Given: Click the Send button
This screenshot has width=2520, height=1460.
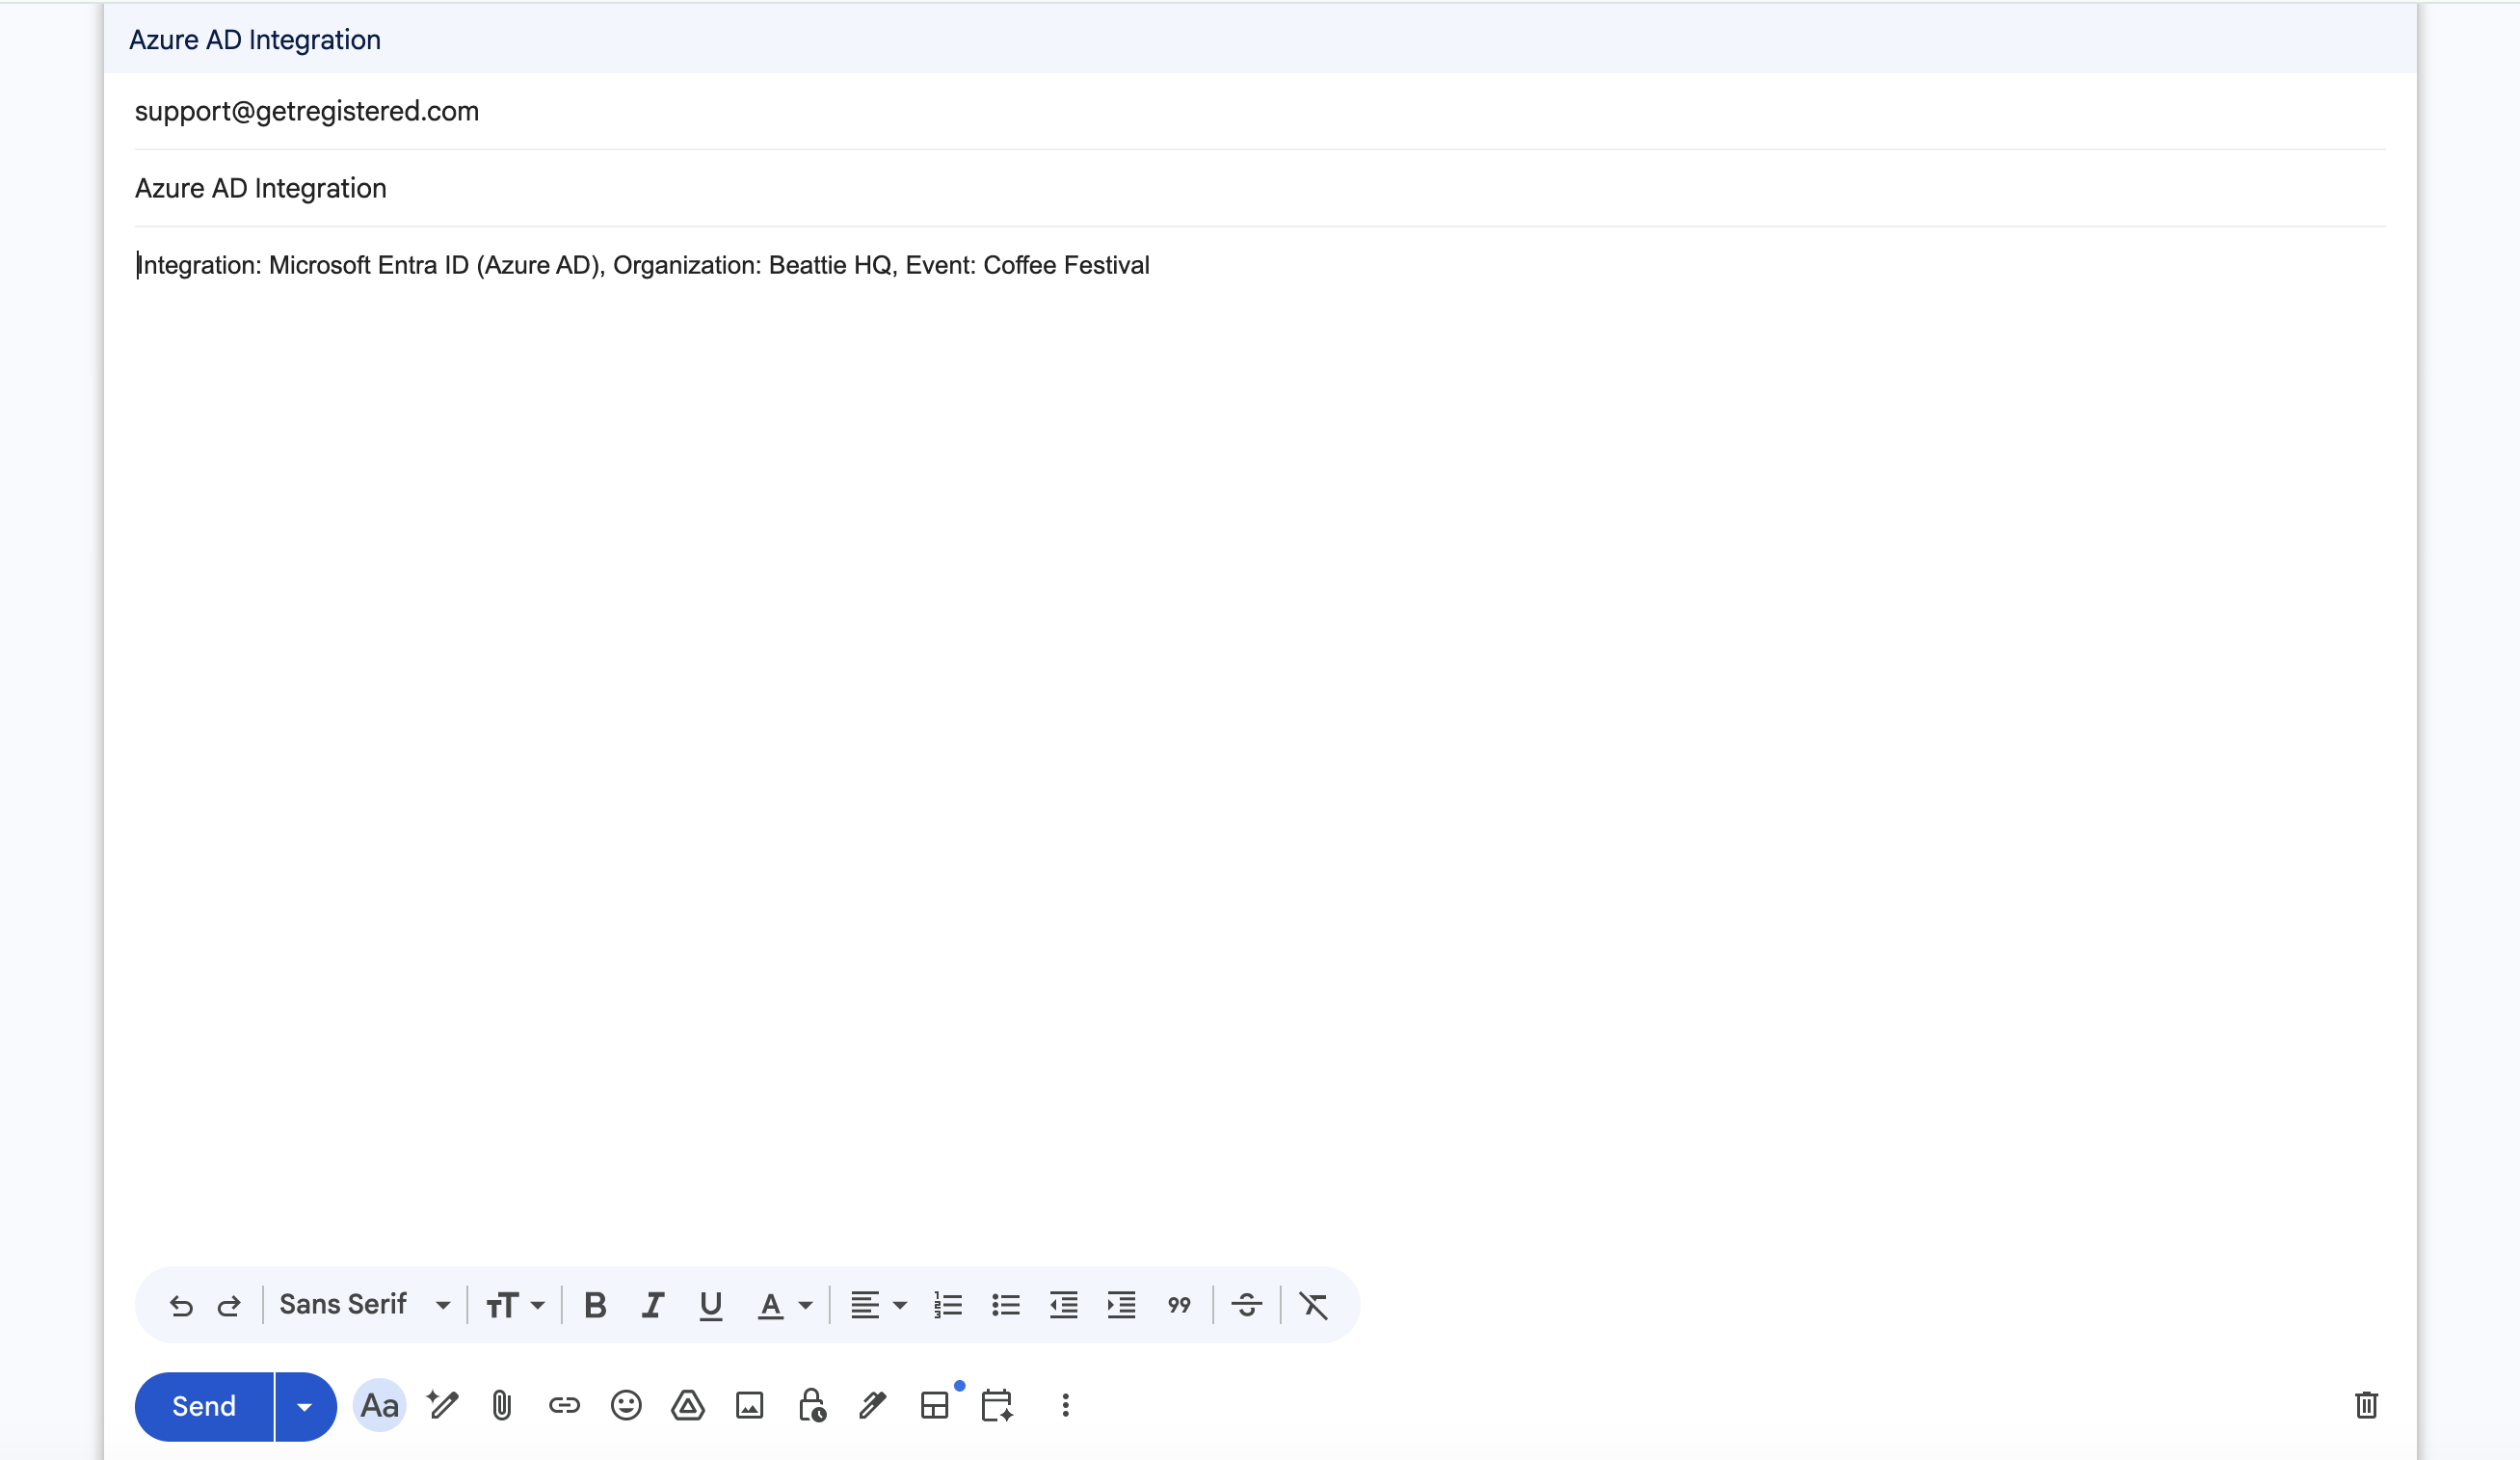Looking at the screenshot, I should pyautogui.click(x=204, y=1405).
